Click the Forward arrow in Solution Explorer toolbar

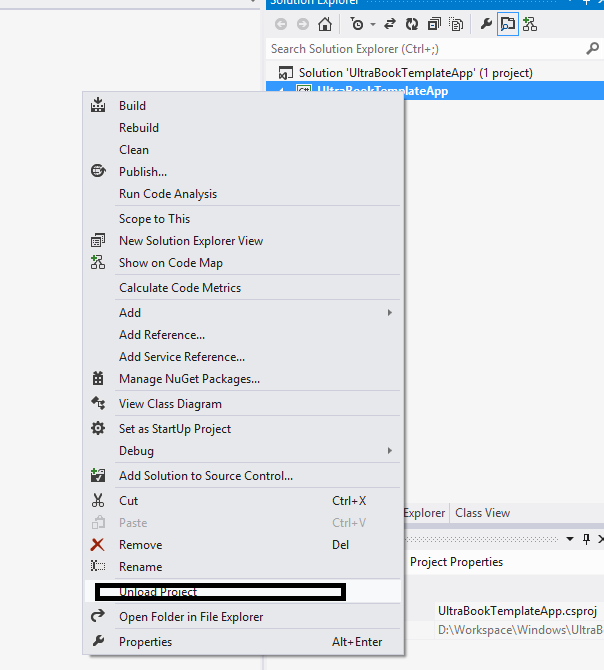303,24
